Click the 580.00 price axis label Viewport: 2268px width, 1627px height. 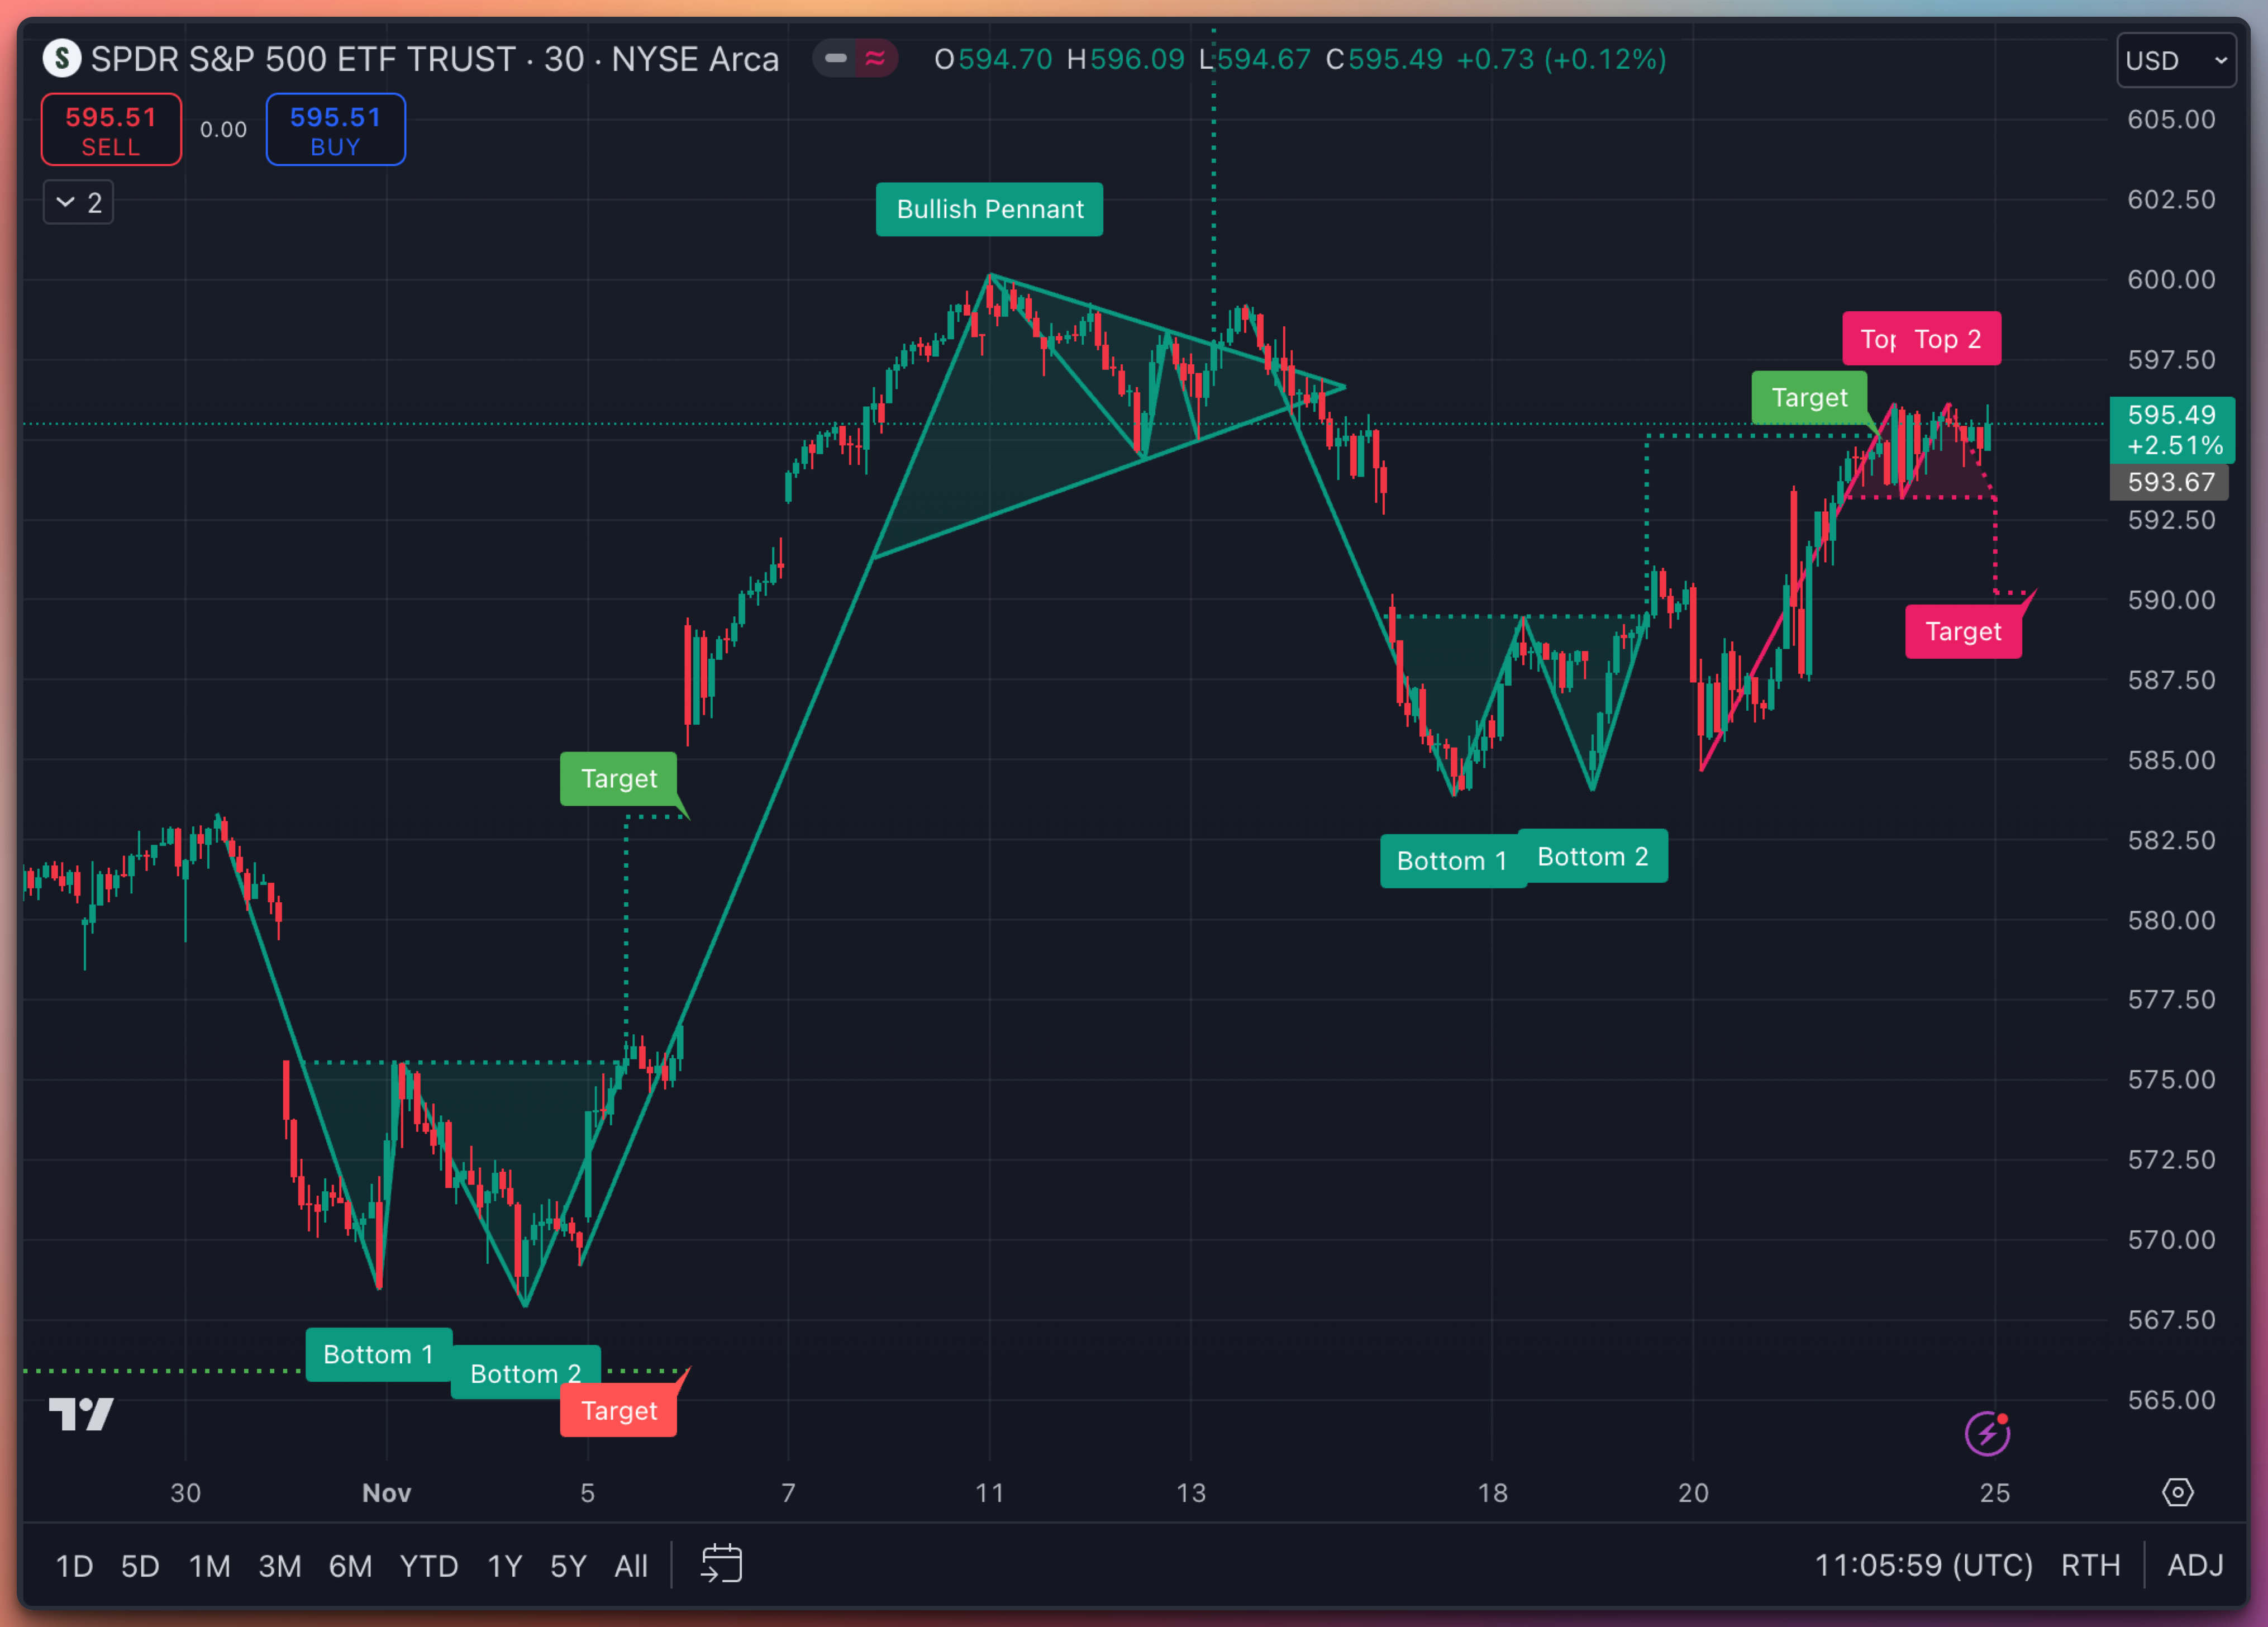coord(2172,920)
